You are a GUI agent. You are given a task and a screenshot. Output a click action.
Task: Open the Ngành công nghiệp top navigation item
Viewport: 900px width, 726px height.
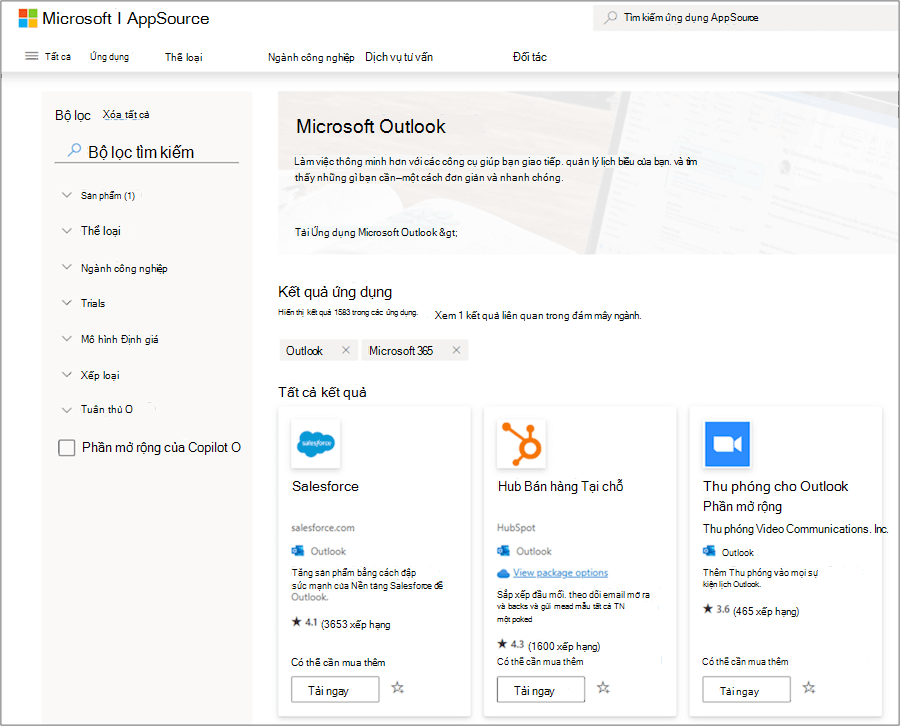click(311, 57)
